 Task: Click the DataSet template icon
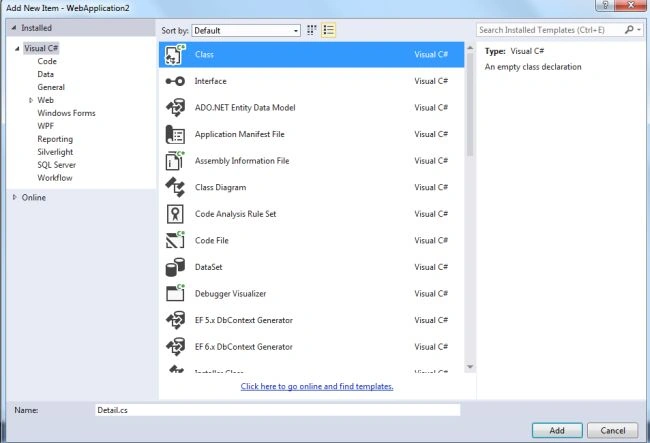tap(175, 267)
